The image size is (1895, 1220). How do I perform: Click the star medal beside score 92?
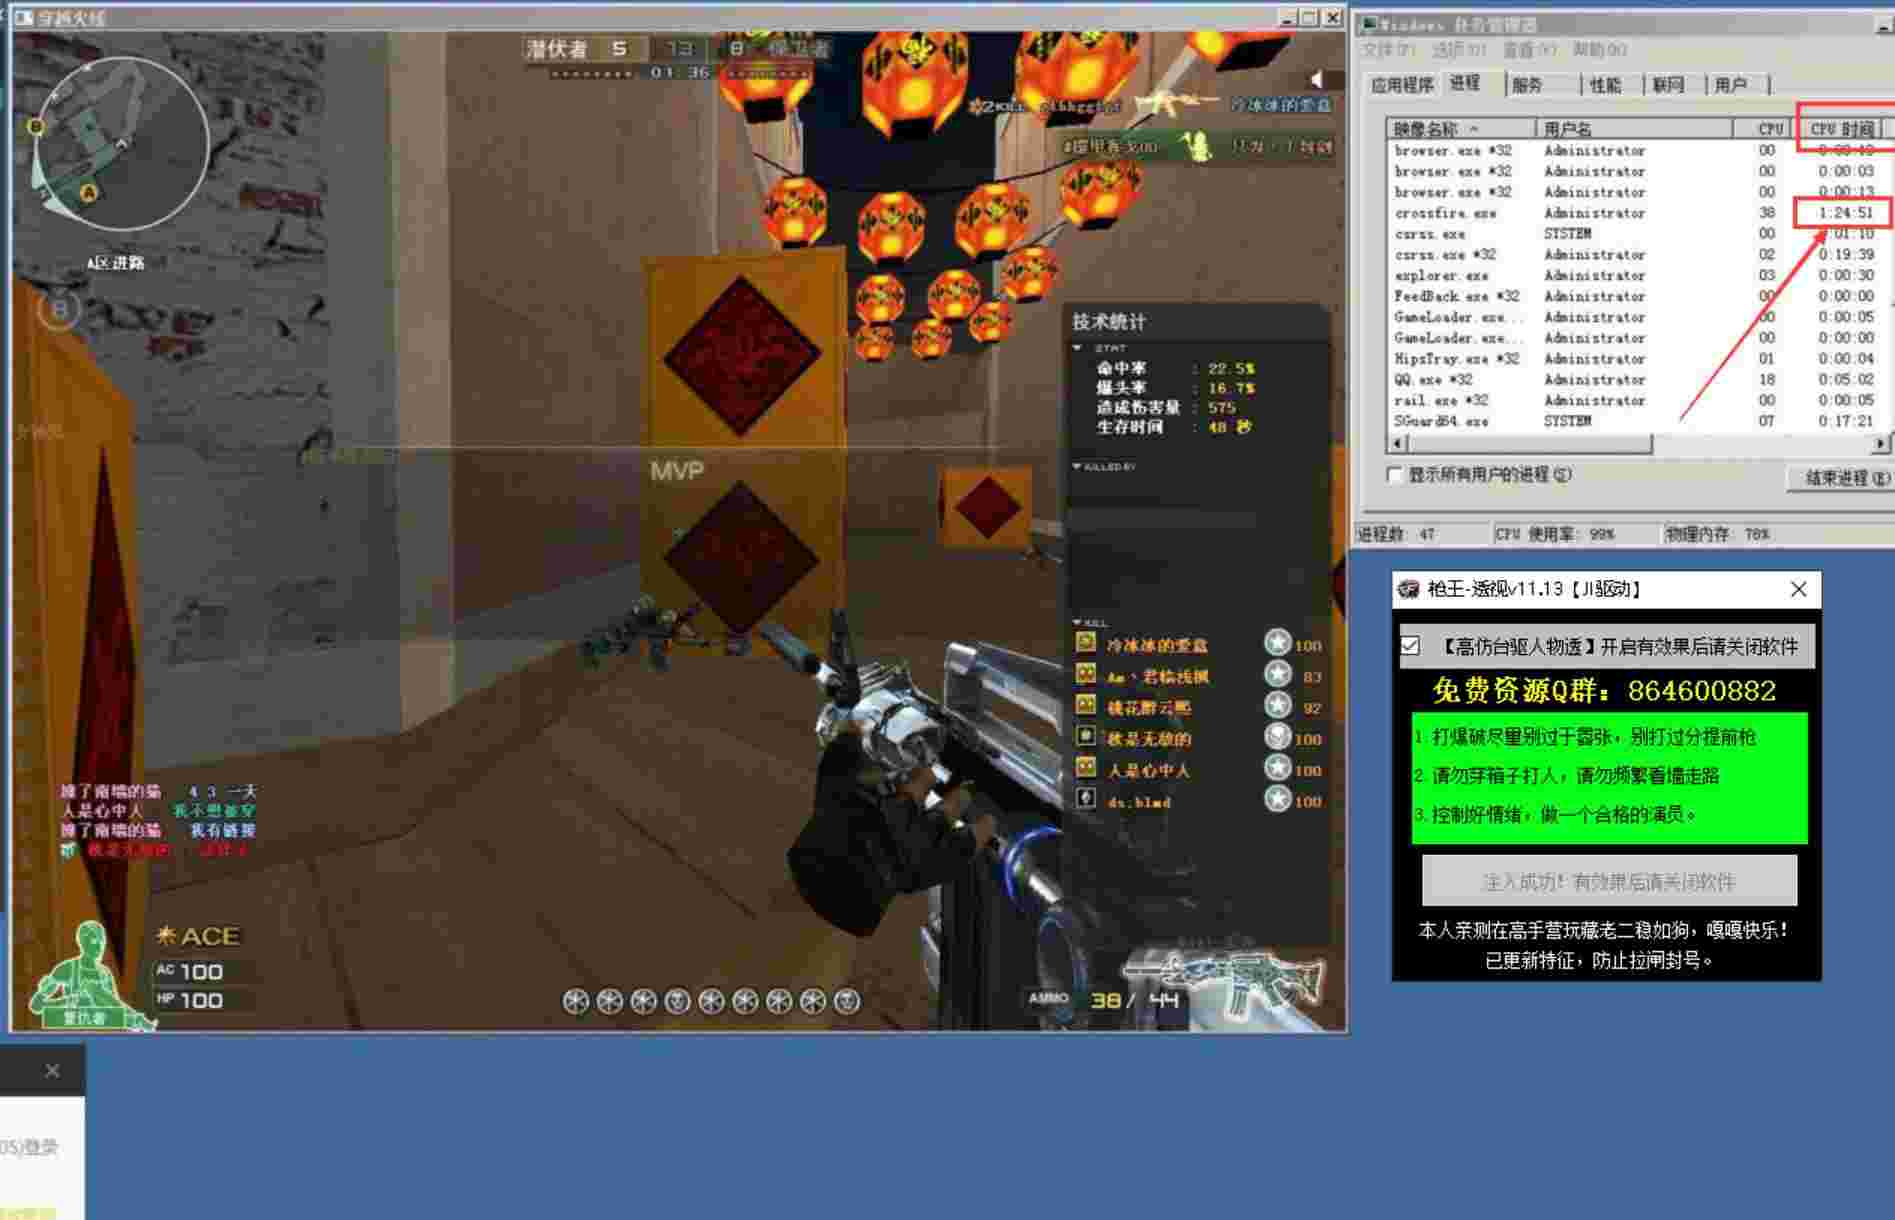pos(1278,706)
